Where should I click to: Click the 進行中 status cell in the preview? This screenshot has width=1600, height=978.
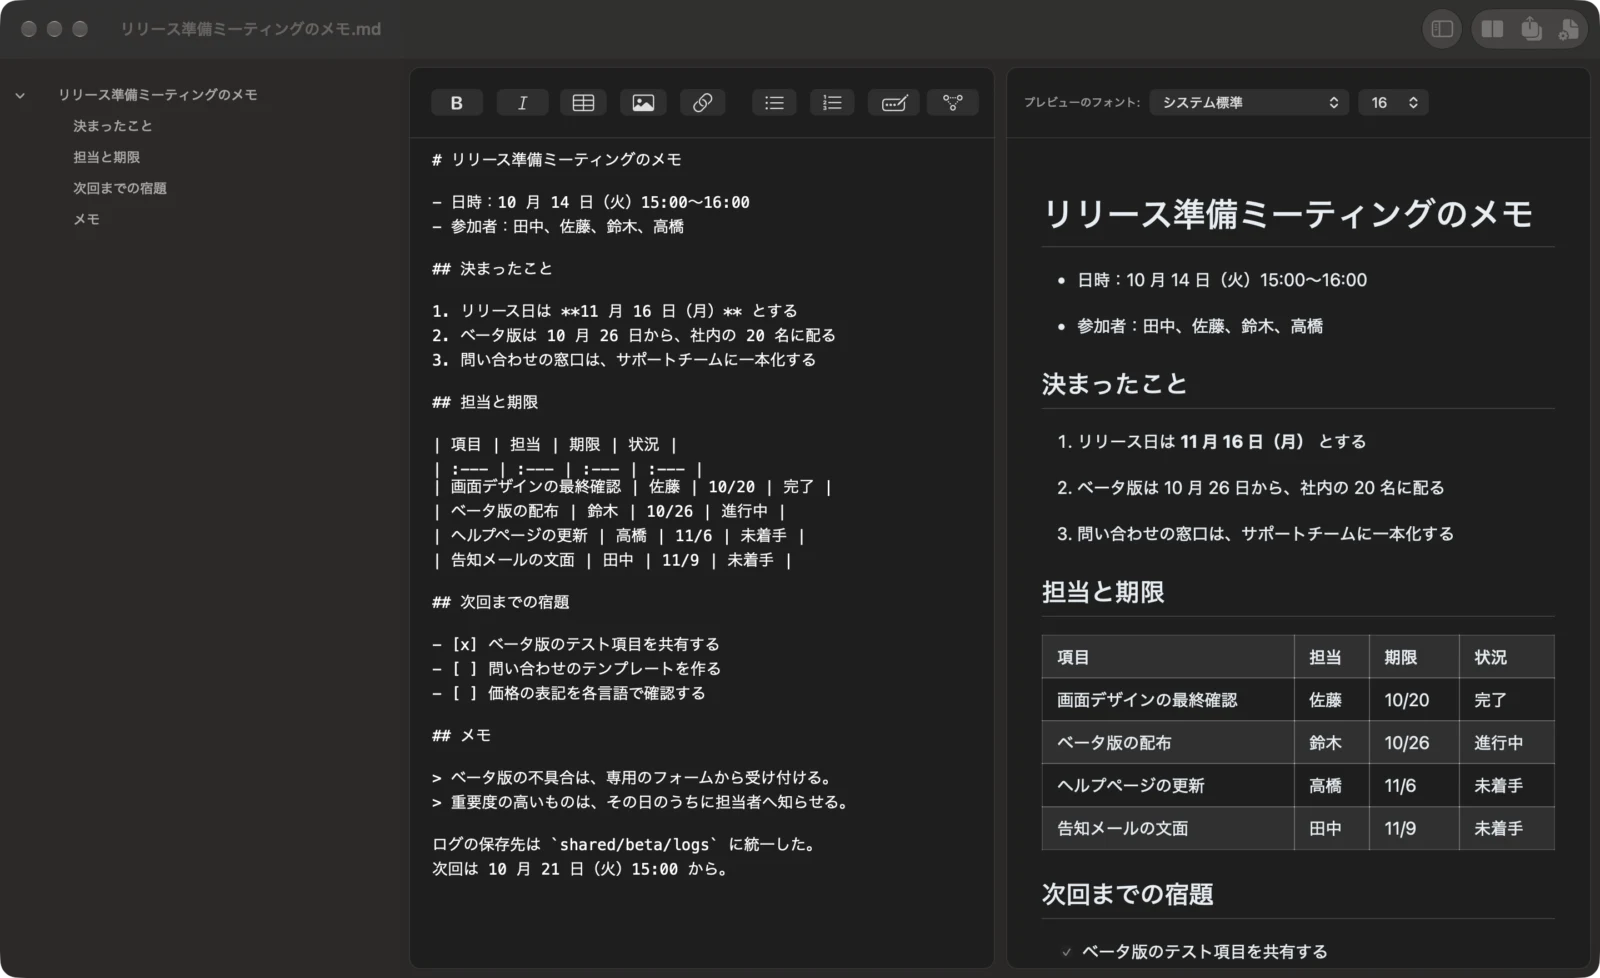(x=1507, y=743)
